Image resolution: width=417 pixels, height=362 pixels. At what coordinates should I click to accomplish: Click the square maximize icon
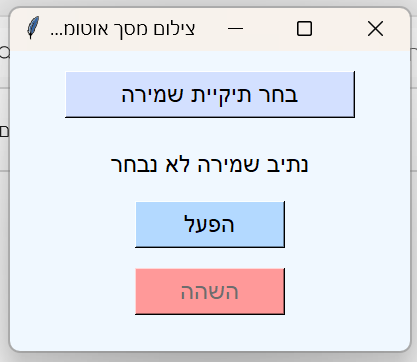[x=304, y=29]
